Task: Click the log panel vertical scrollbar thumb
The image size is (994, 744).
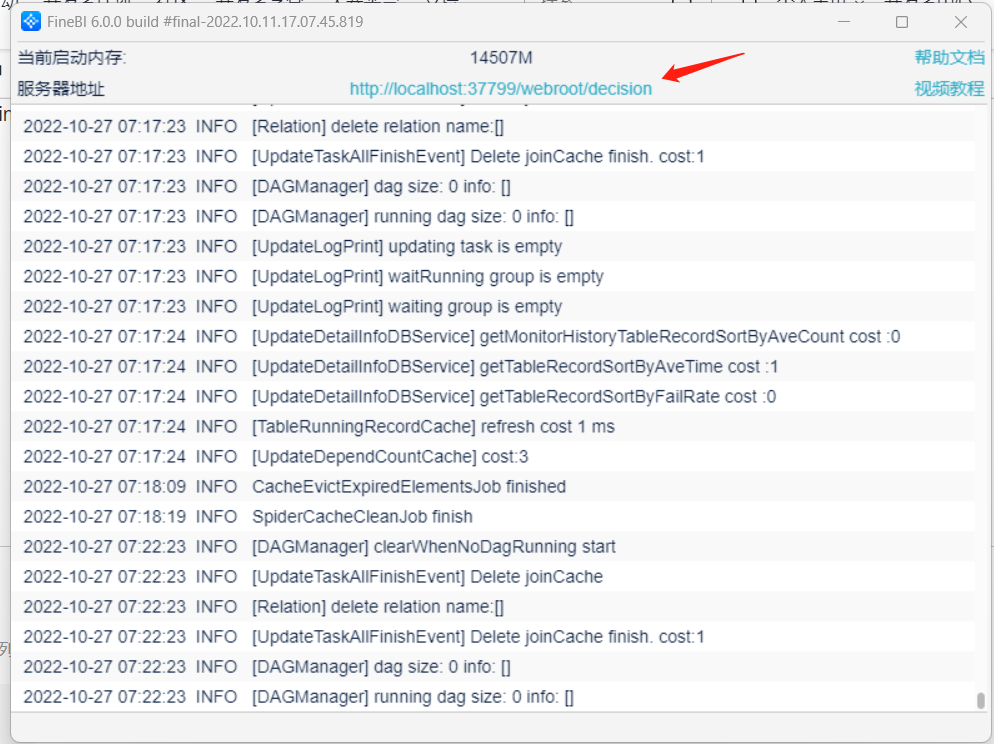Action: coord(981,700)
